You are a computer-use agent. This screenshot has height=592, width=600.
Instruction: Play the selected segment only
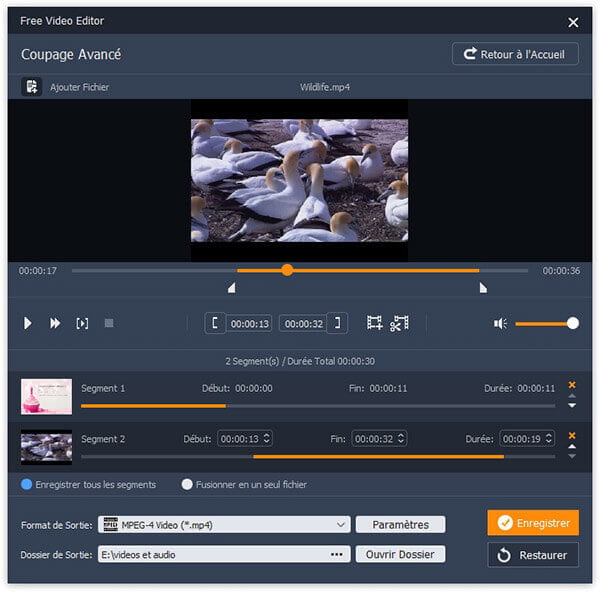coord(82,323)
